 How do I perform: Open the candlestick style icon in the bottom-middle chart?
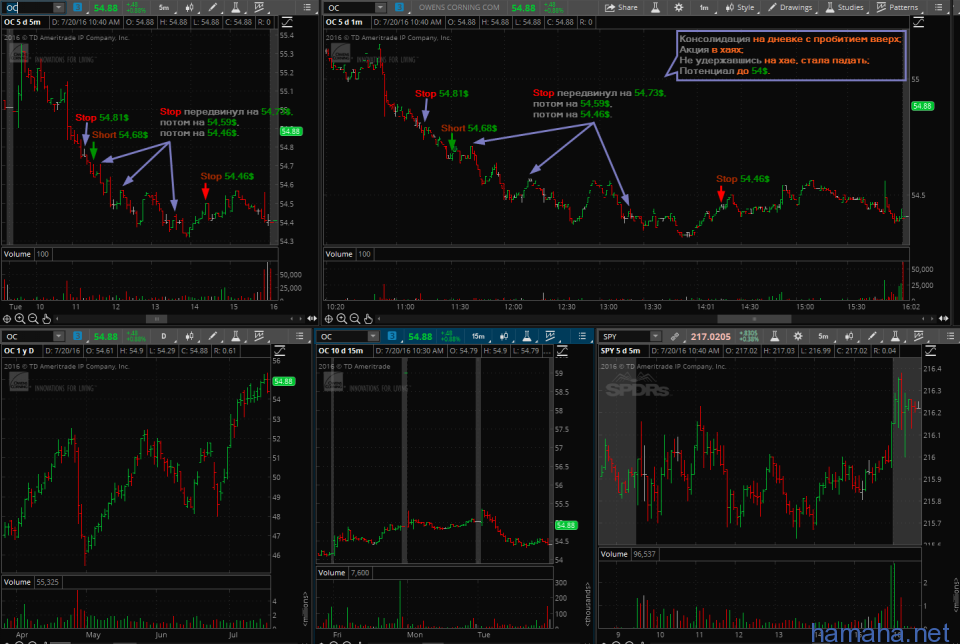click(504, 336)
